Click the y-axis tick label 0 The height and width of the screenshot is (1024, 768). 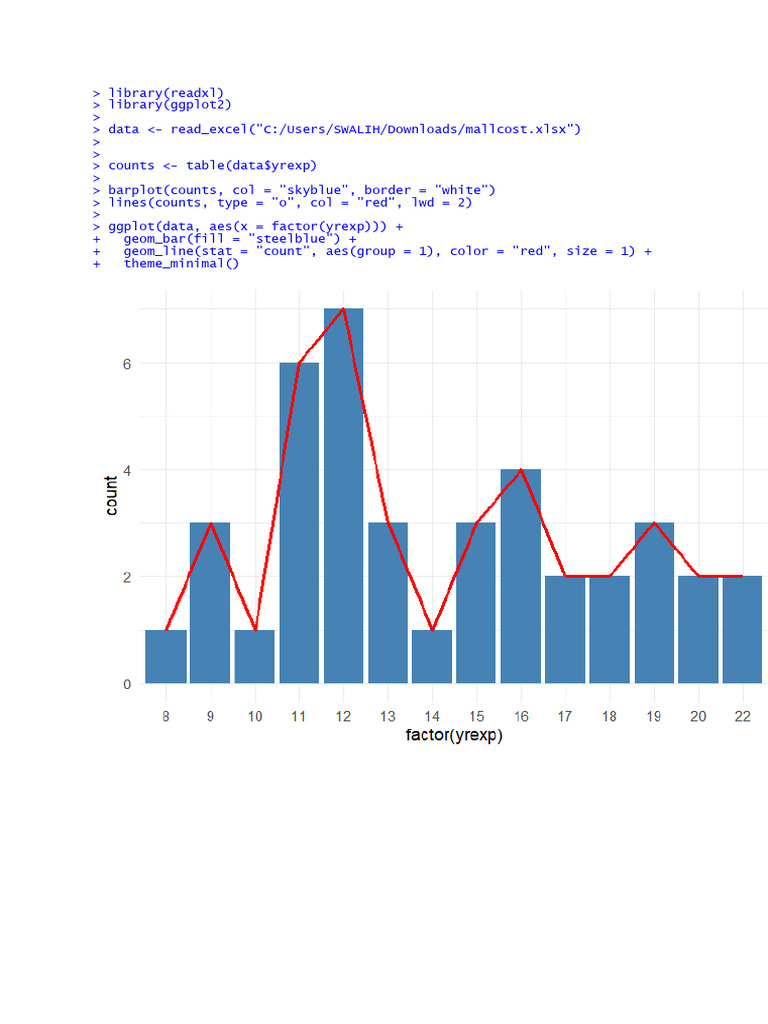coord(127,684)
